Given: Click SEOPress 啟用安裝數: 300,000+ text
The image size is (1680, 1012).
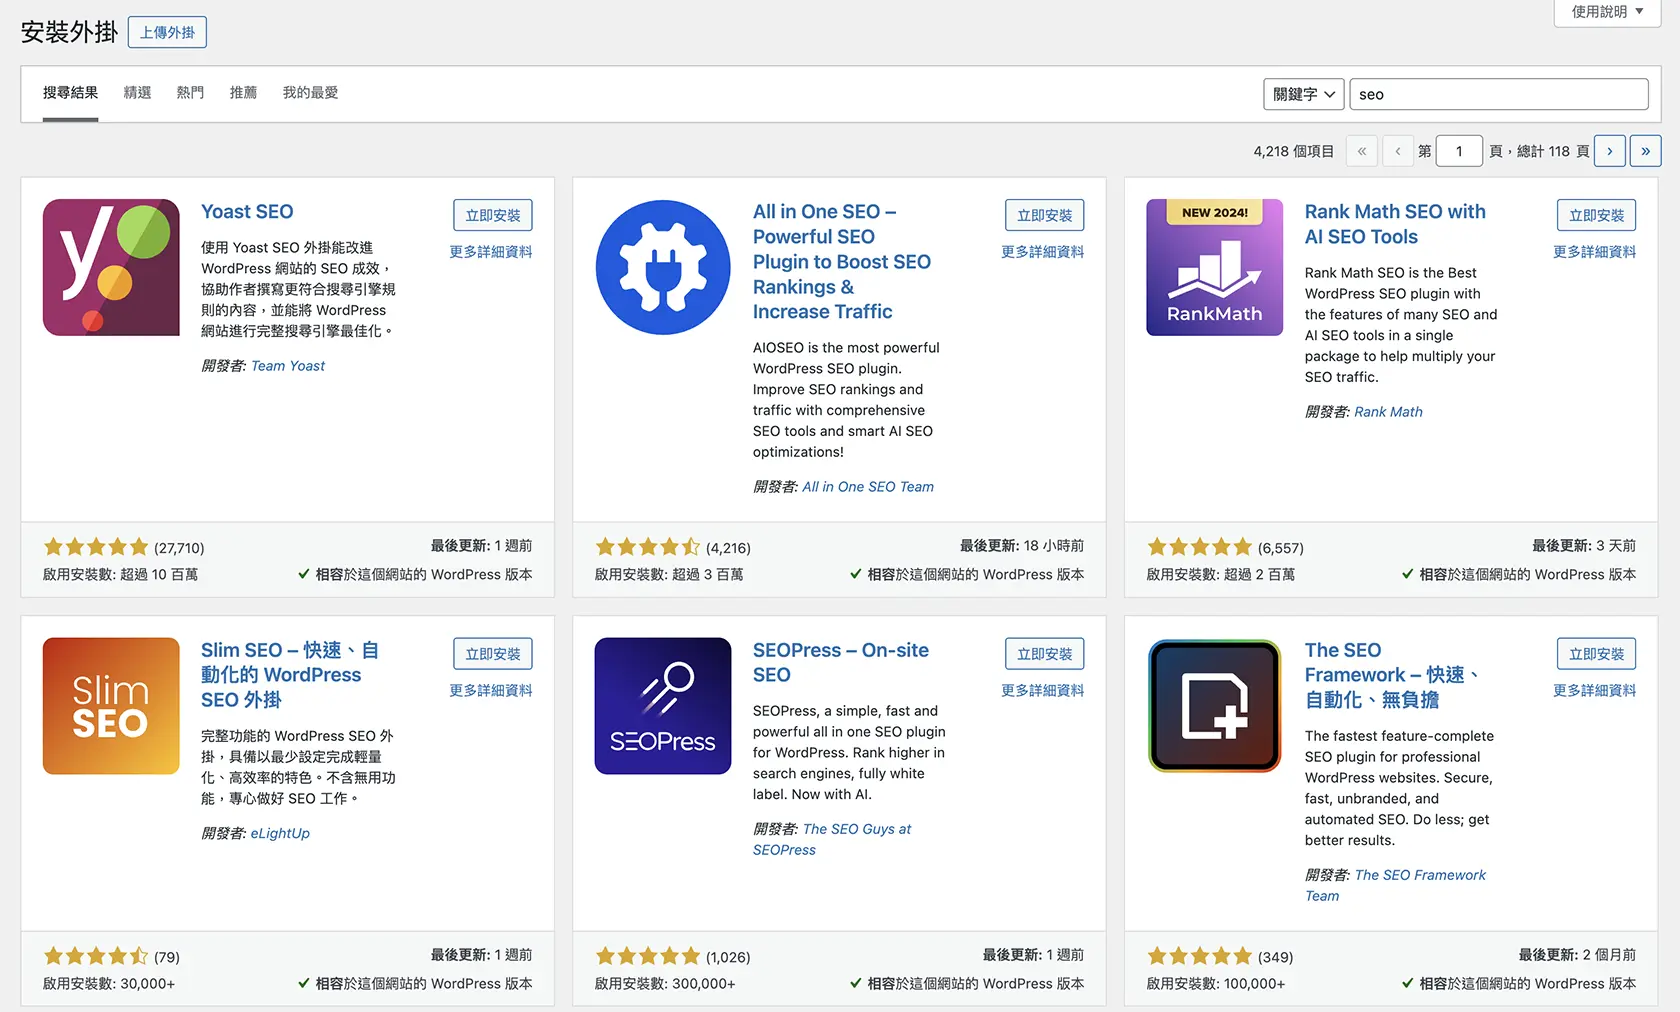Looking at the screenshot, I should [x=665, y=984].
